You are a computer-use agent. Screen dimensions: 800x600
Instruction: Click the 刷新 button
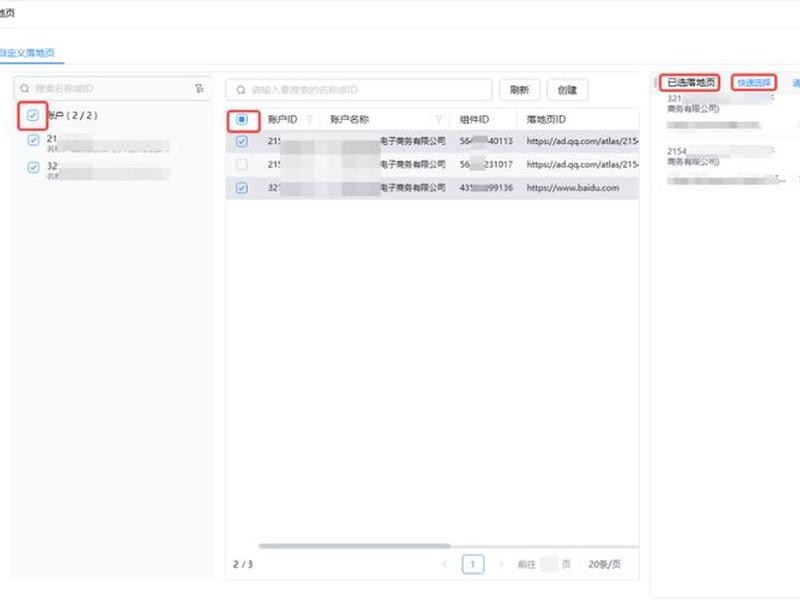(x=519, y=90)
